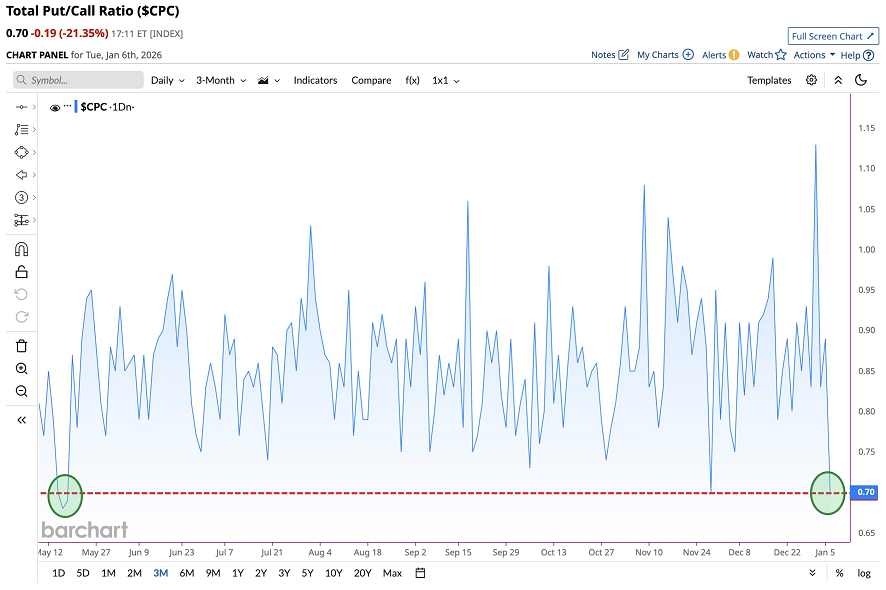Click the Full Screen Chart button
Image resolution: width=886 pixels, height=590 pixels.
click(x=833, y=36)
